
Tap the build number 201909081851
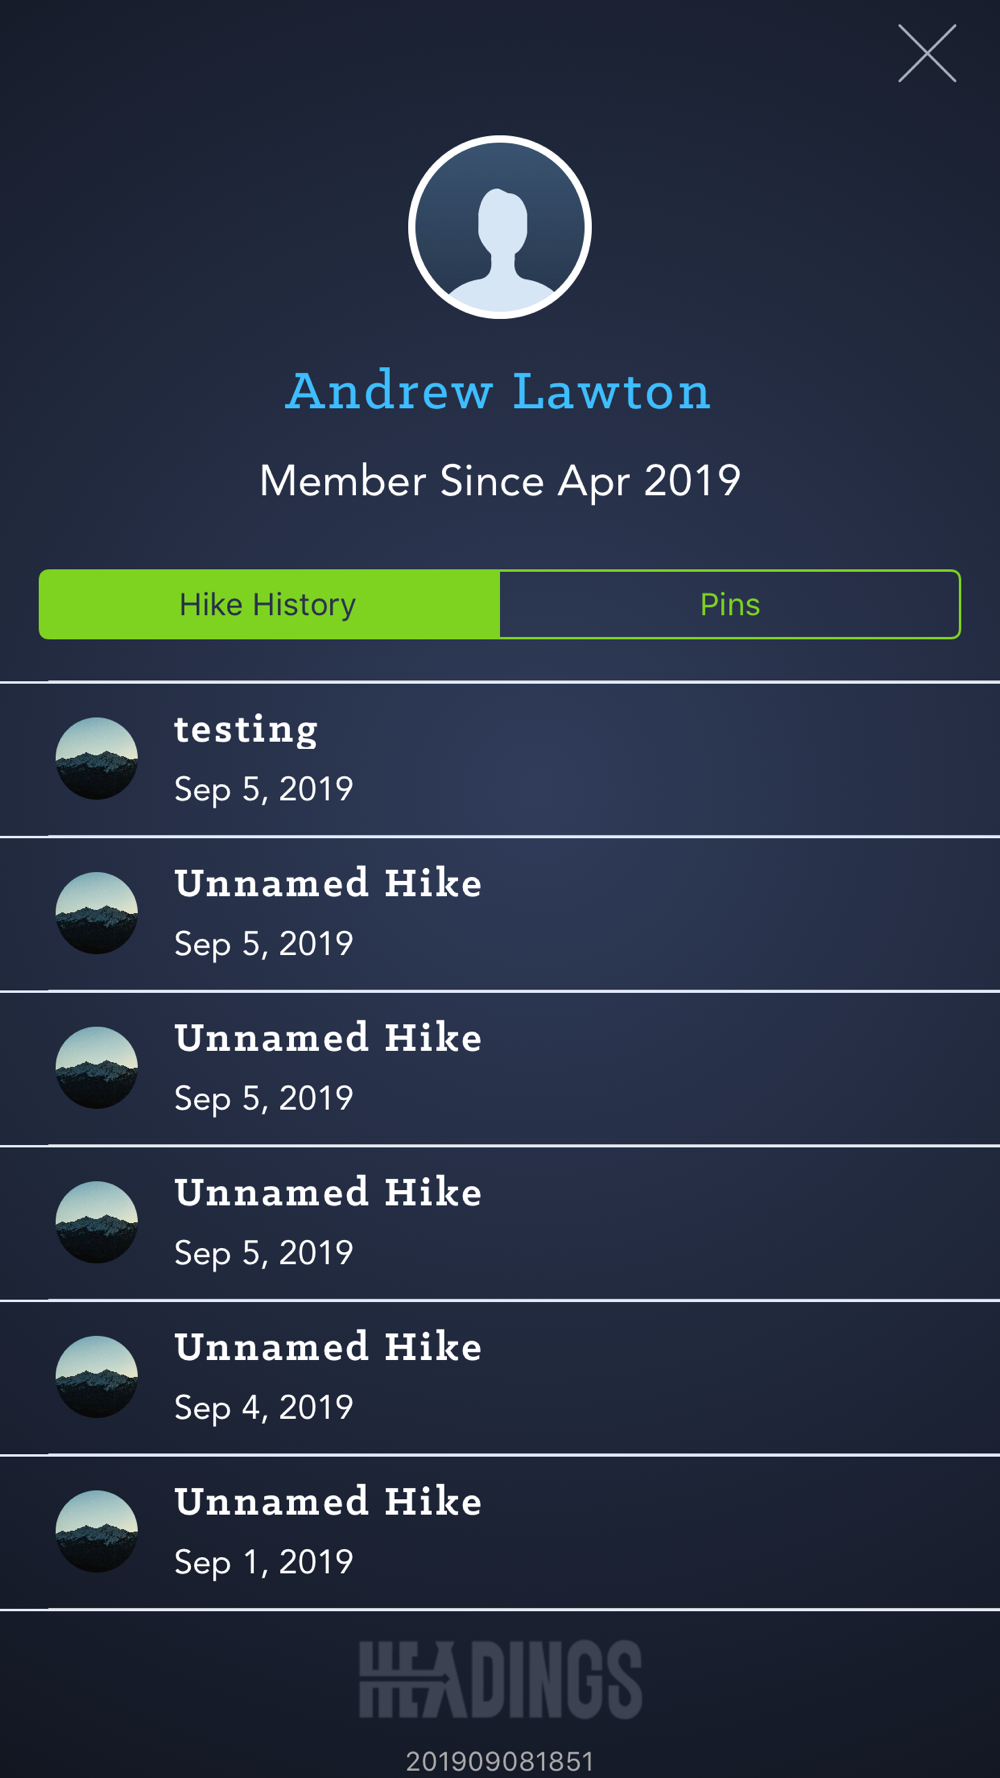pos(500,1761)
